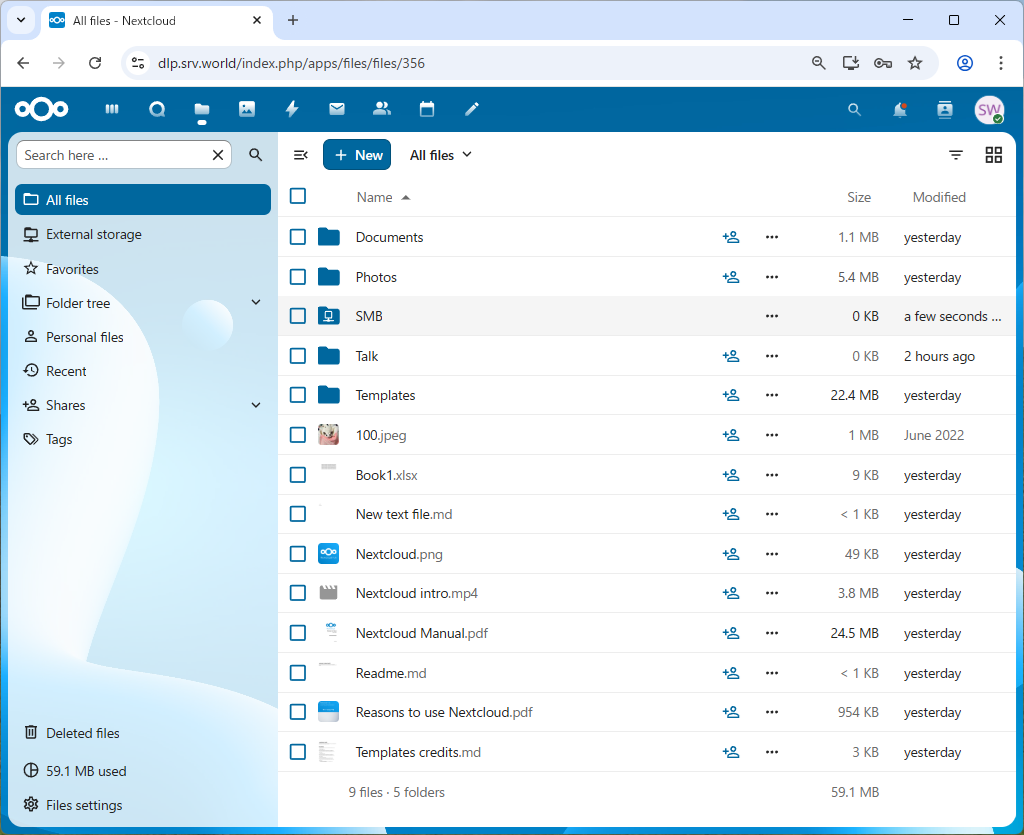This screenshot has height=835, width=1024.
Task: Clear the sidebar search field
Action: (x=218, y=155)
